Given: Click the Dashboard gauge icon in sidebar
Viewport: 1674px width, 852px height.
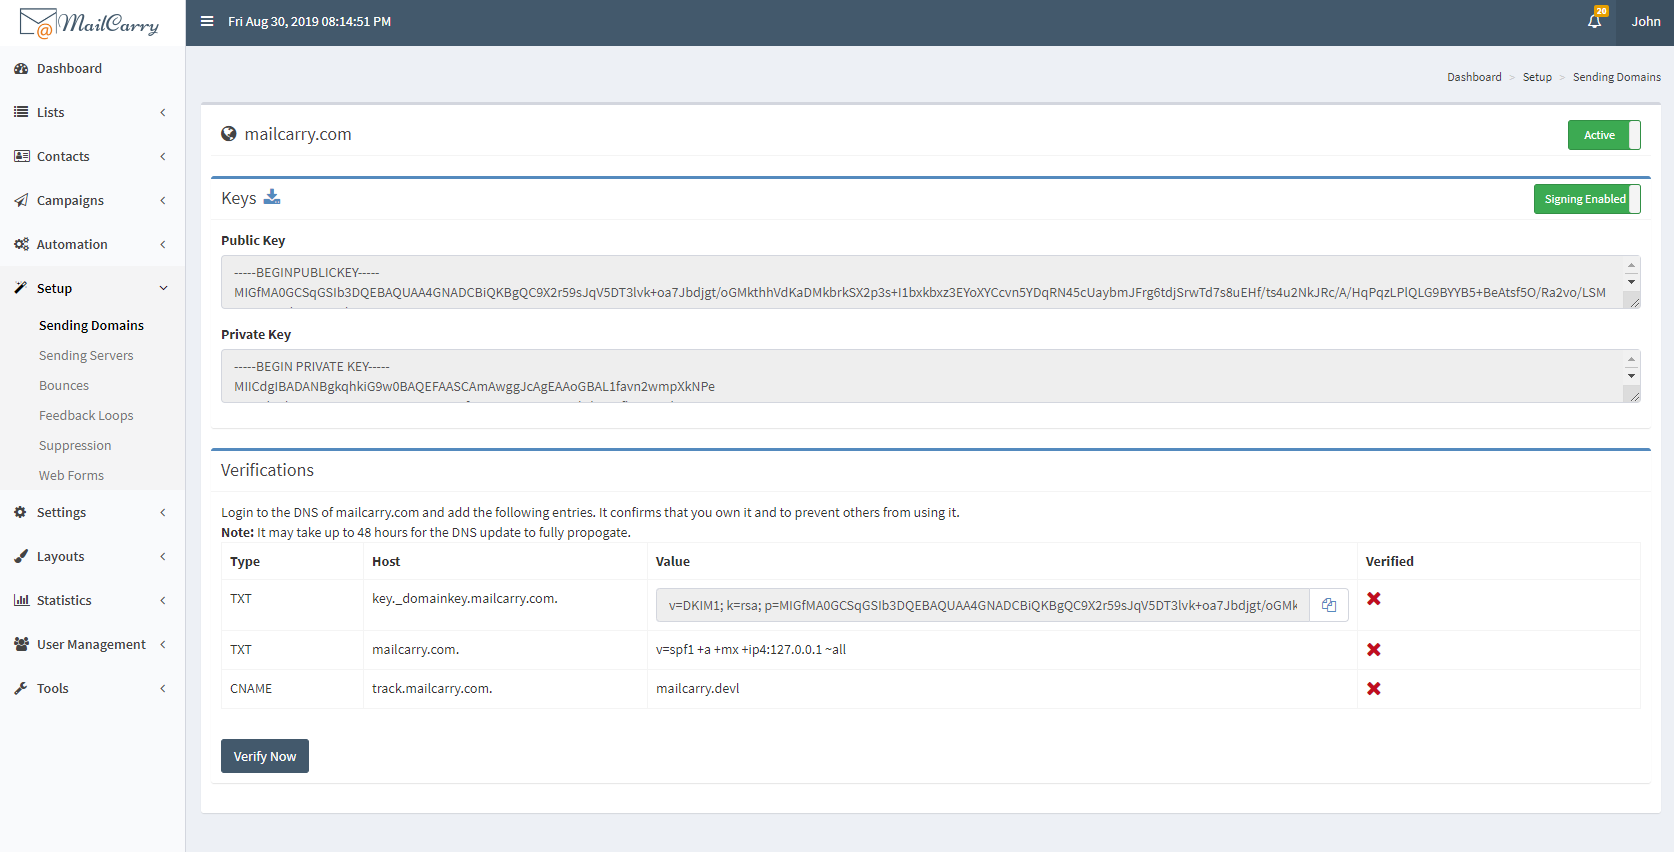Looking at the screenshot, I should (21, 69).
